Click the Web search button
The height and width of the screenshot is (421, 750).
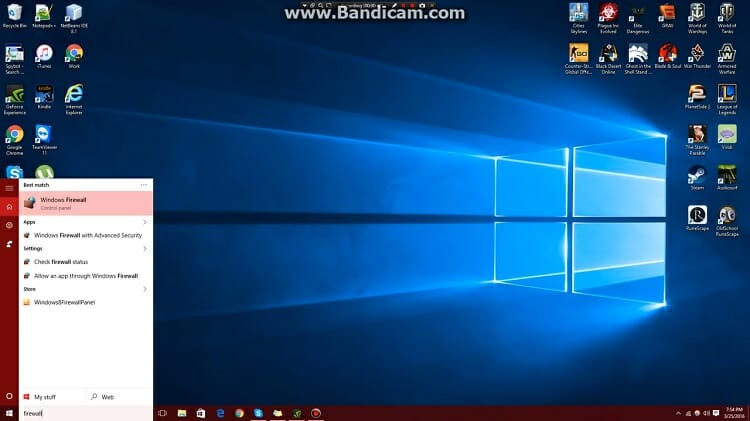pos(120,397)
